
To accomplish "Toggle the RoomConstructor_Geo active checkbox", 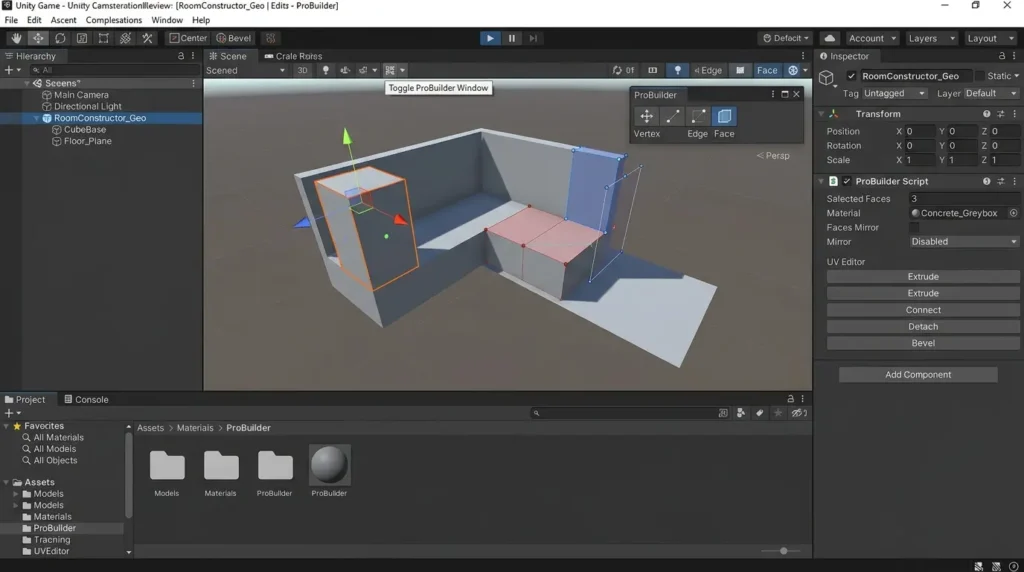I will 851,76.
